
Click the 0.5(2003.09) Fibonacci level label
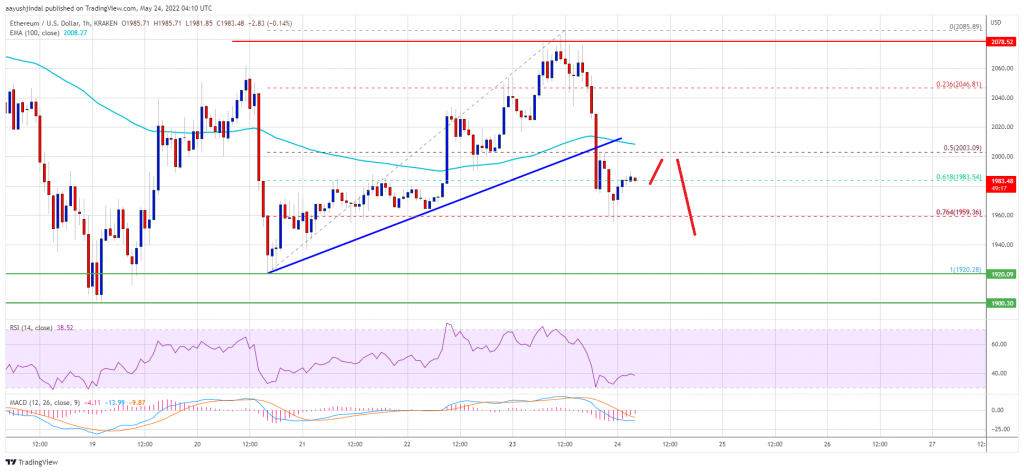(965, 148)
